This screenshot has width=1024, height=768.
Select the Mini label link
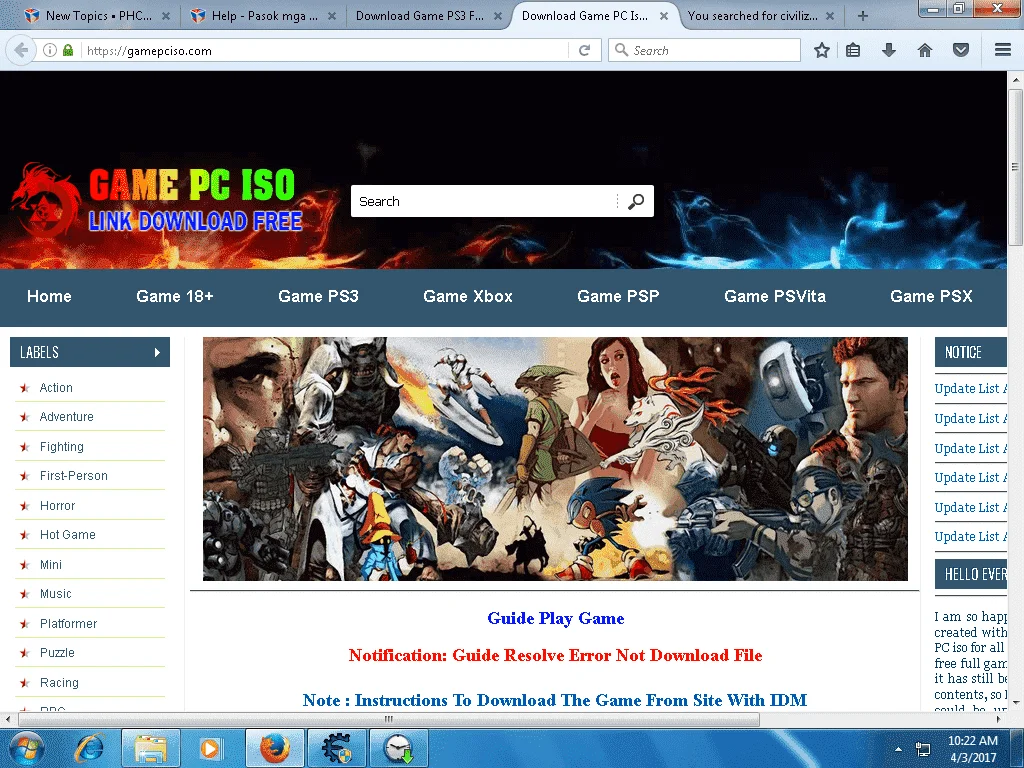coord(51,565)
